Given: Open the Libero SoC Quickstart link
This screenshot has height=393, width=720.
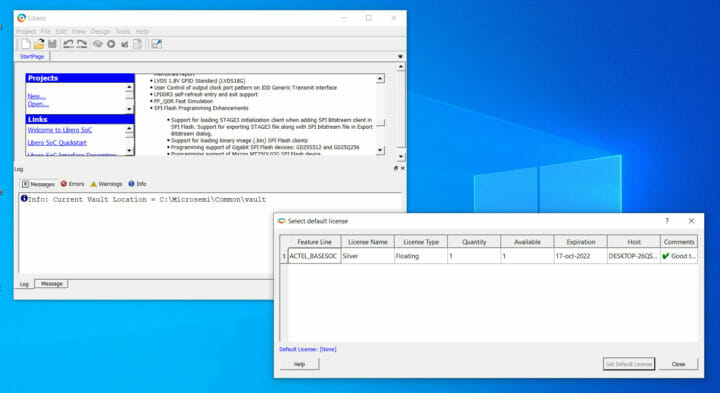Looking at the screenshot, I should click(x=57, y=143).
